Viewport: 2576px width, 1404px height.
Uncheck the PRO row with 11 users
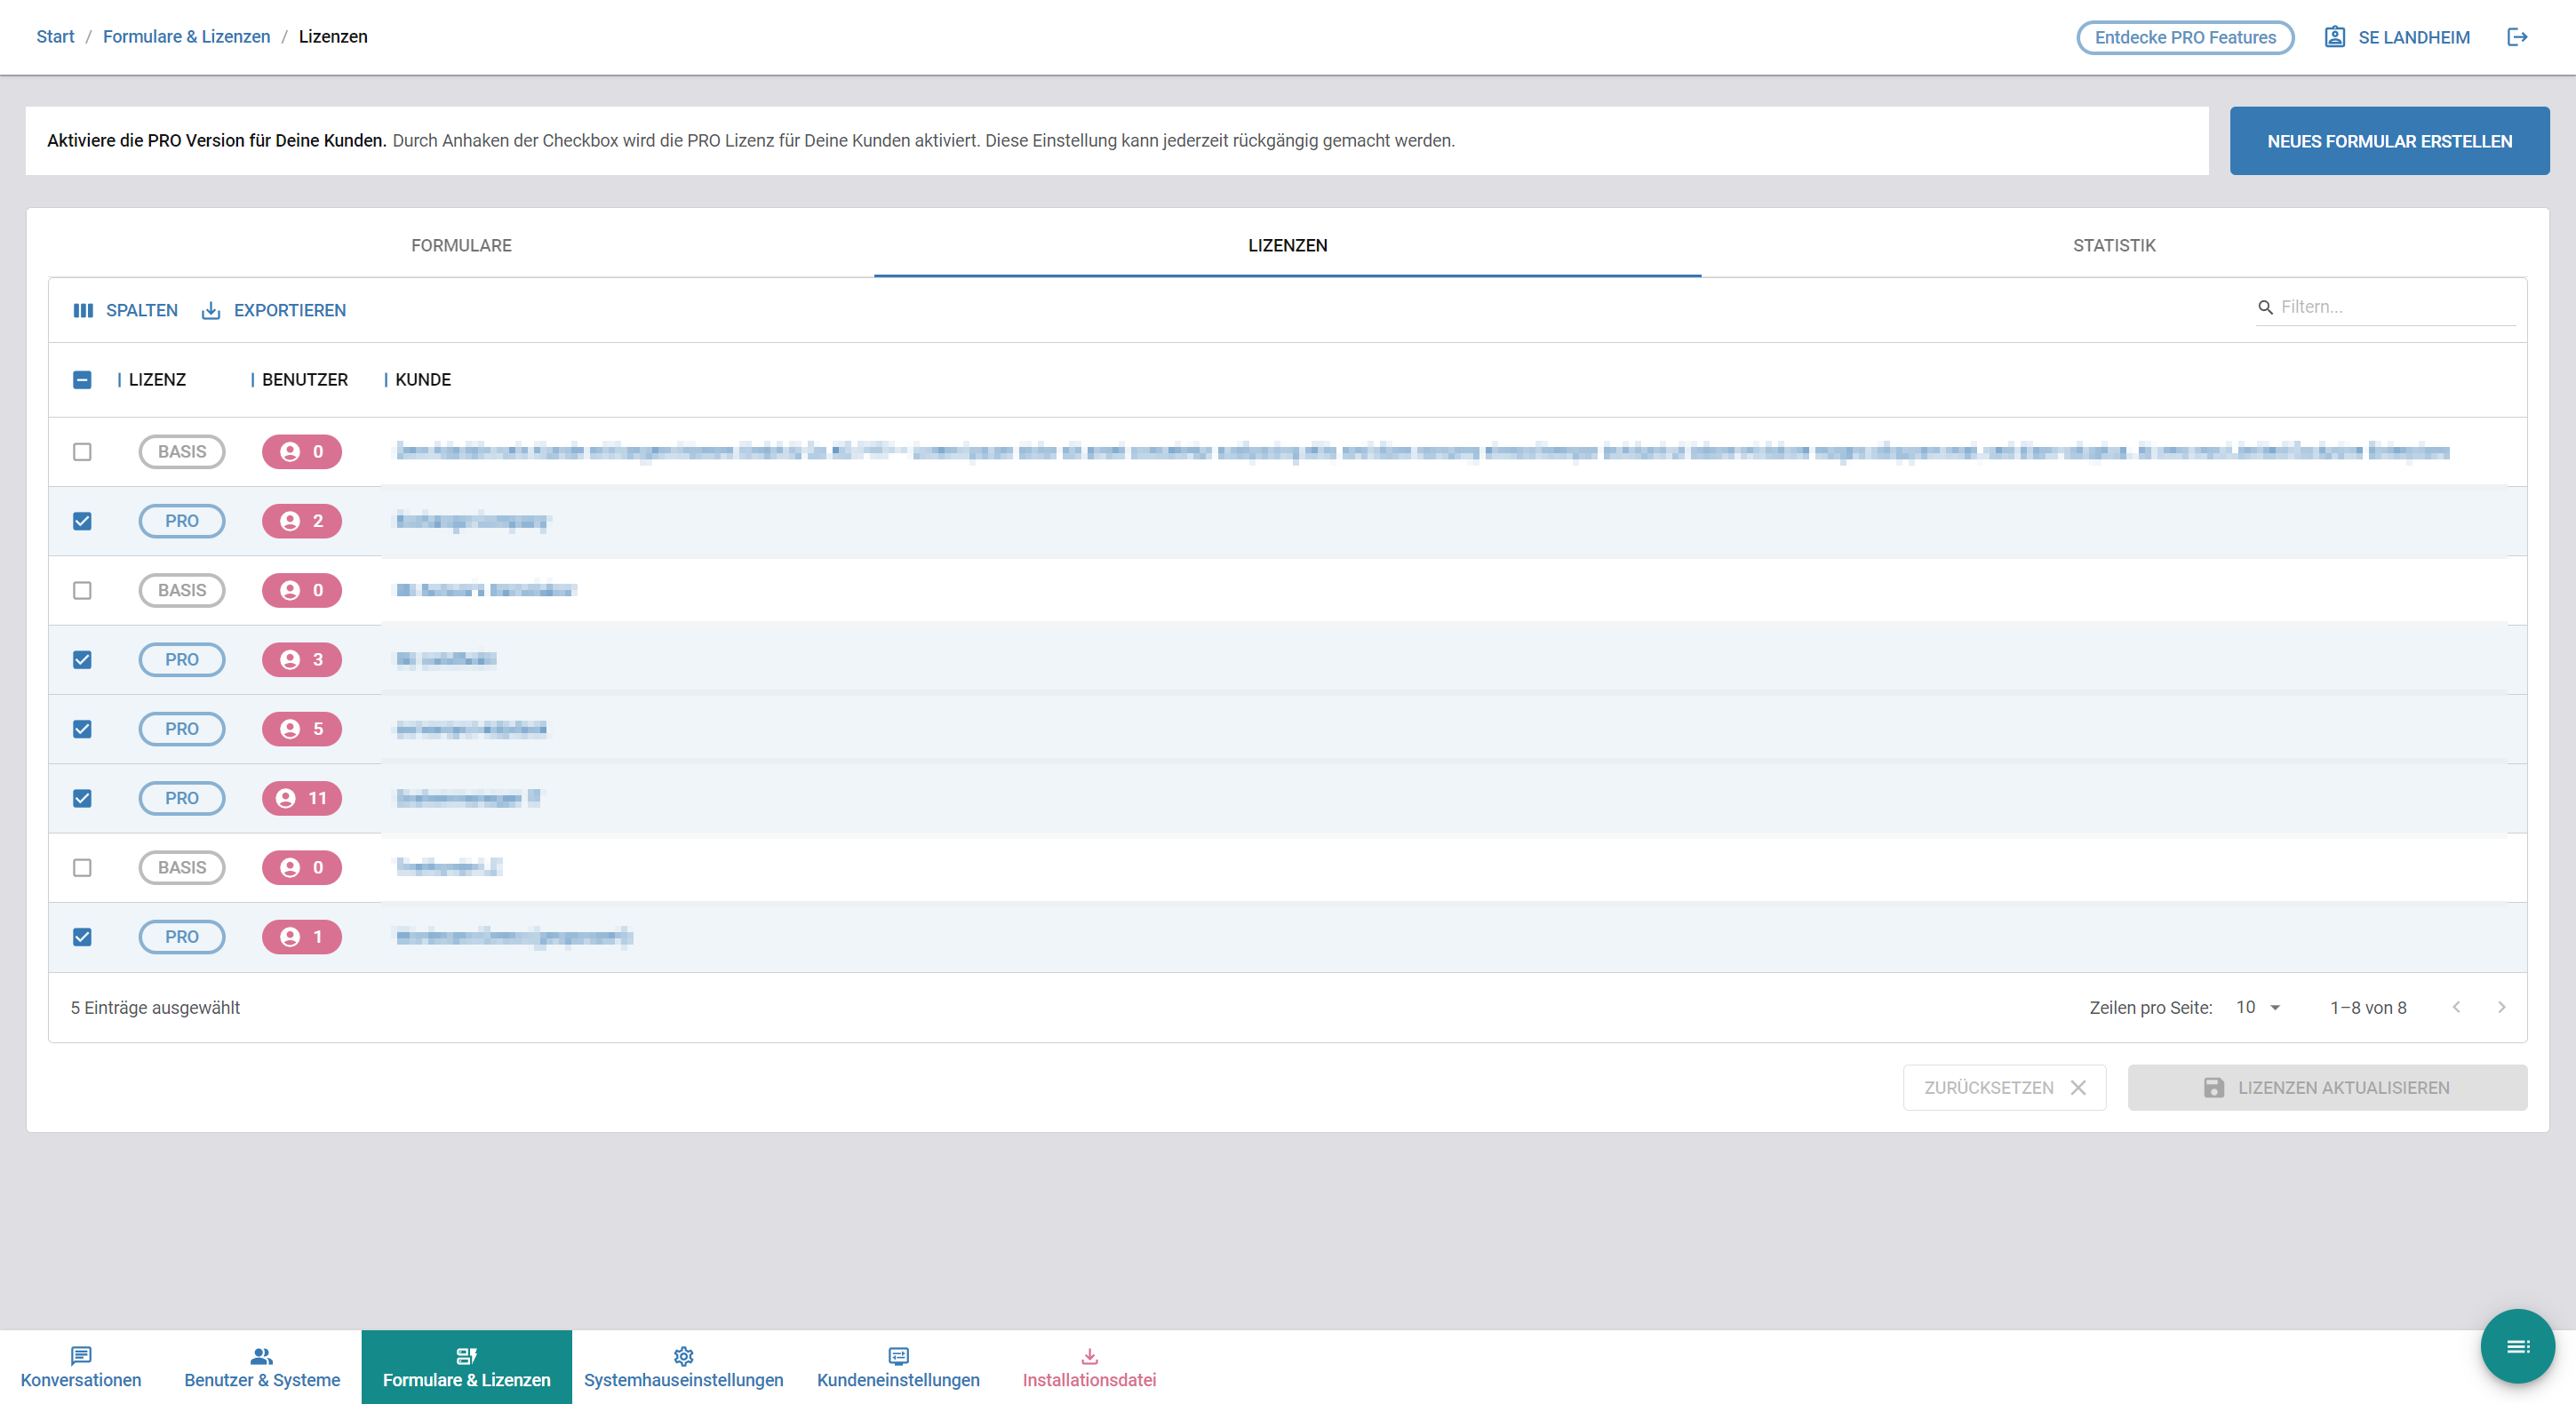(x=82, y=798)
